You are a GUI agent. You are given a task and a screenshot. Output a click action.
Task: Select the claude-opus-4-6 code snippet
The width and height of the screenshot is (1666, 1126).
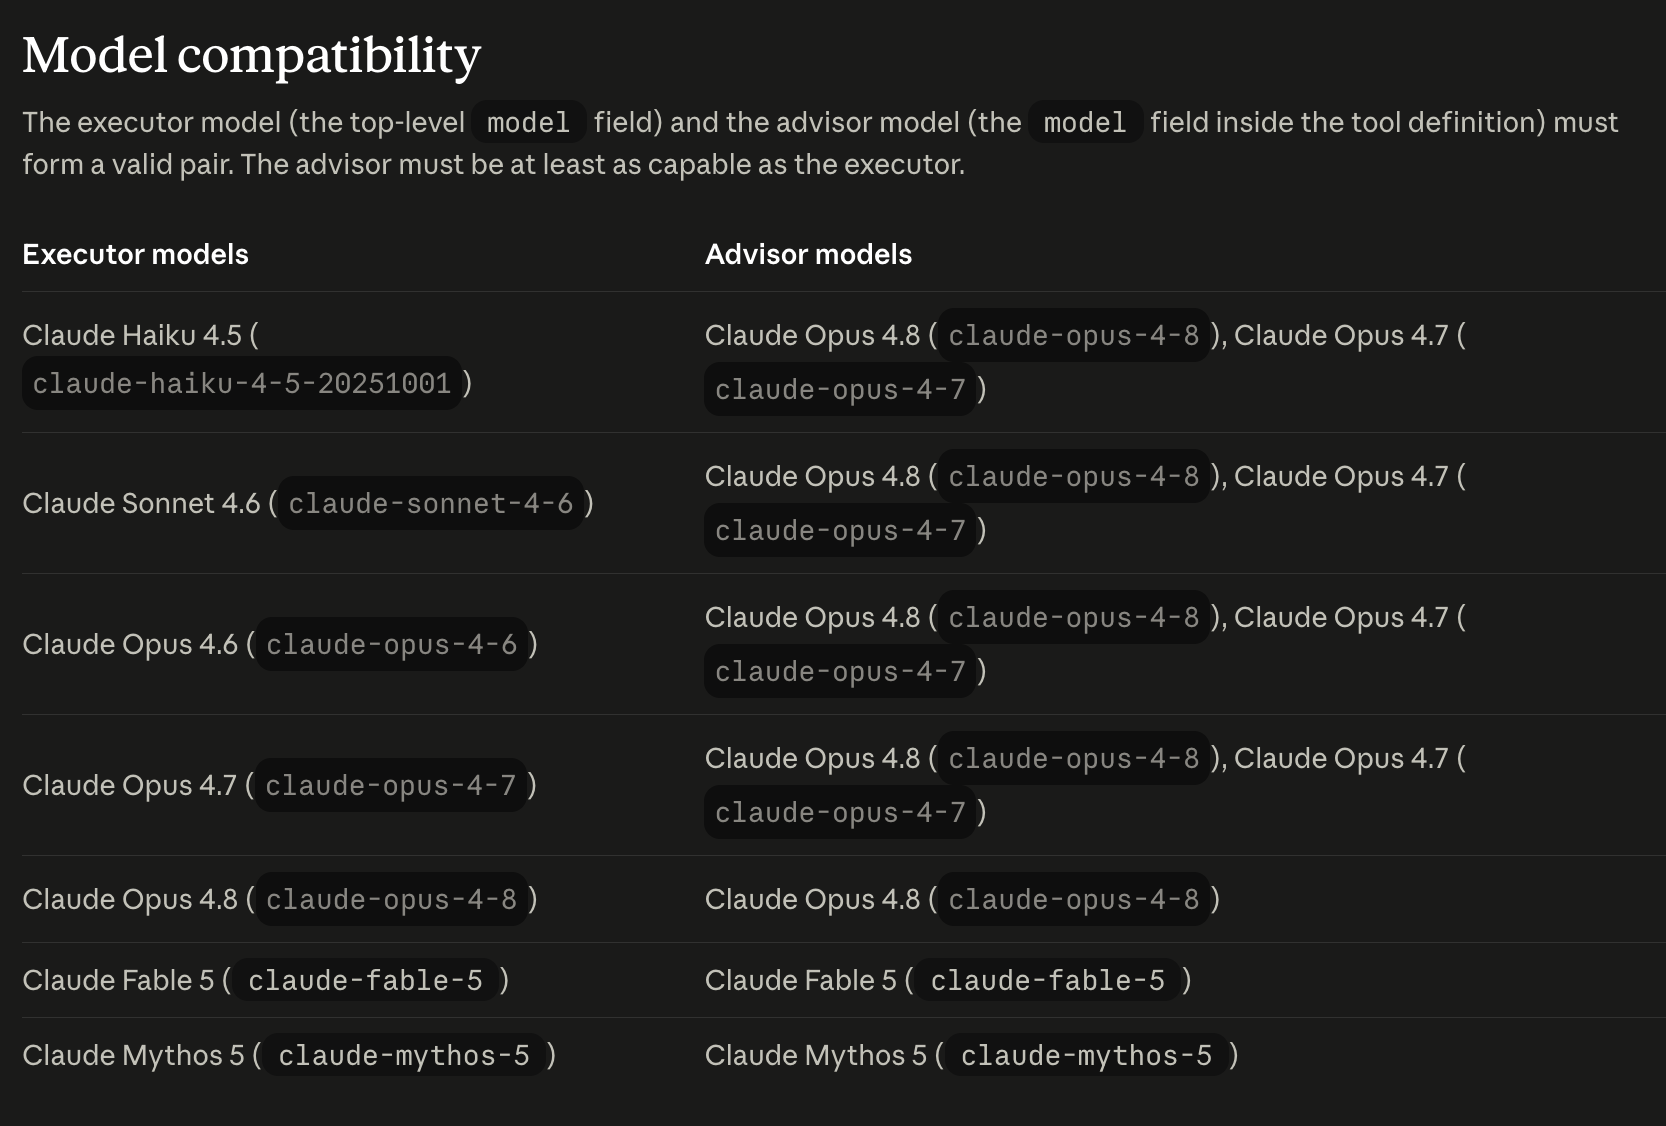(392, 644)
